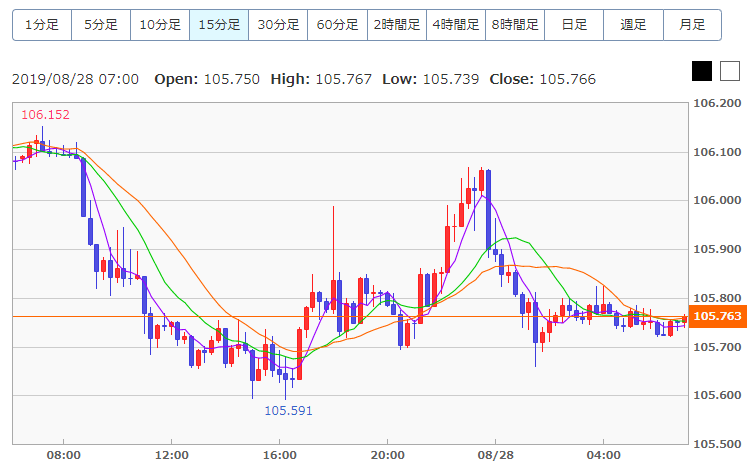Image resolution: width=755 pixels, height=470 pixels.
Task: Click the orange 105.763 current price label
Action: (717, 316)
